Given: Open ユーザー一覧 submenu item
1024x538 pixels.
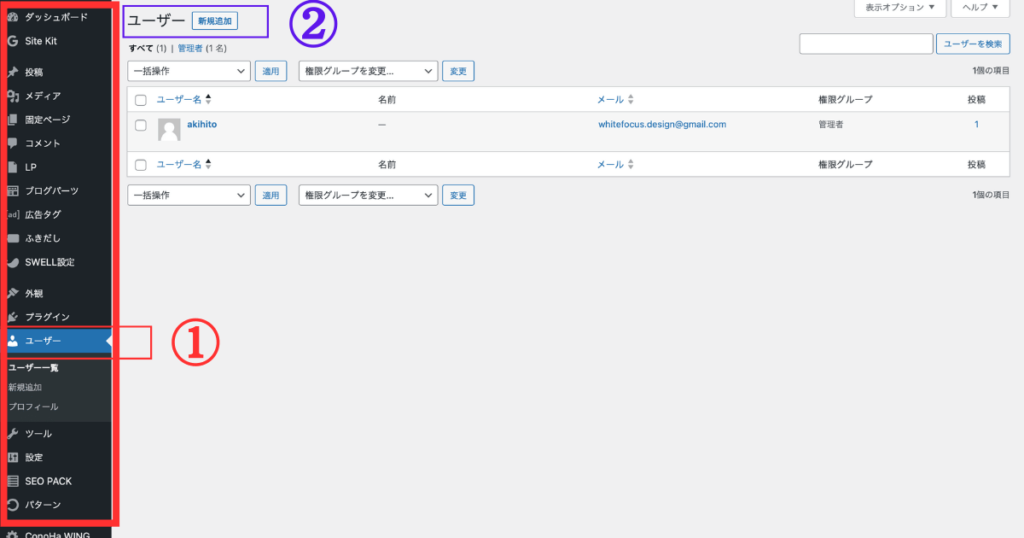Looking at the screenshot, I should click(x=33, y=368).
